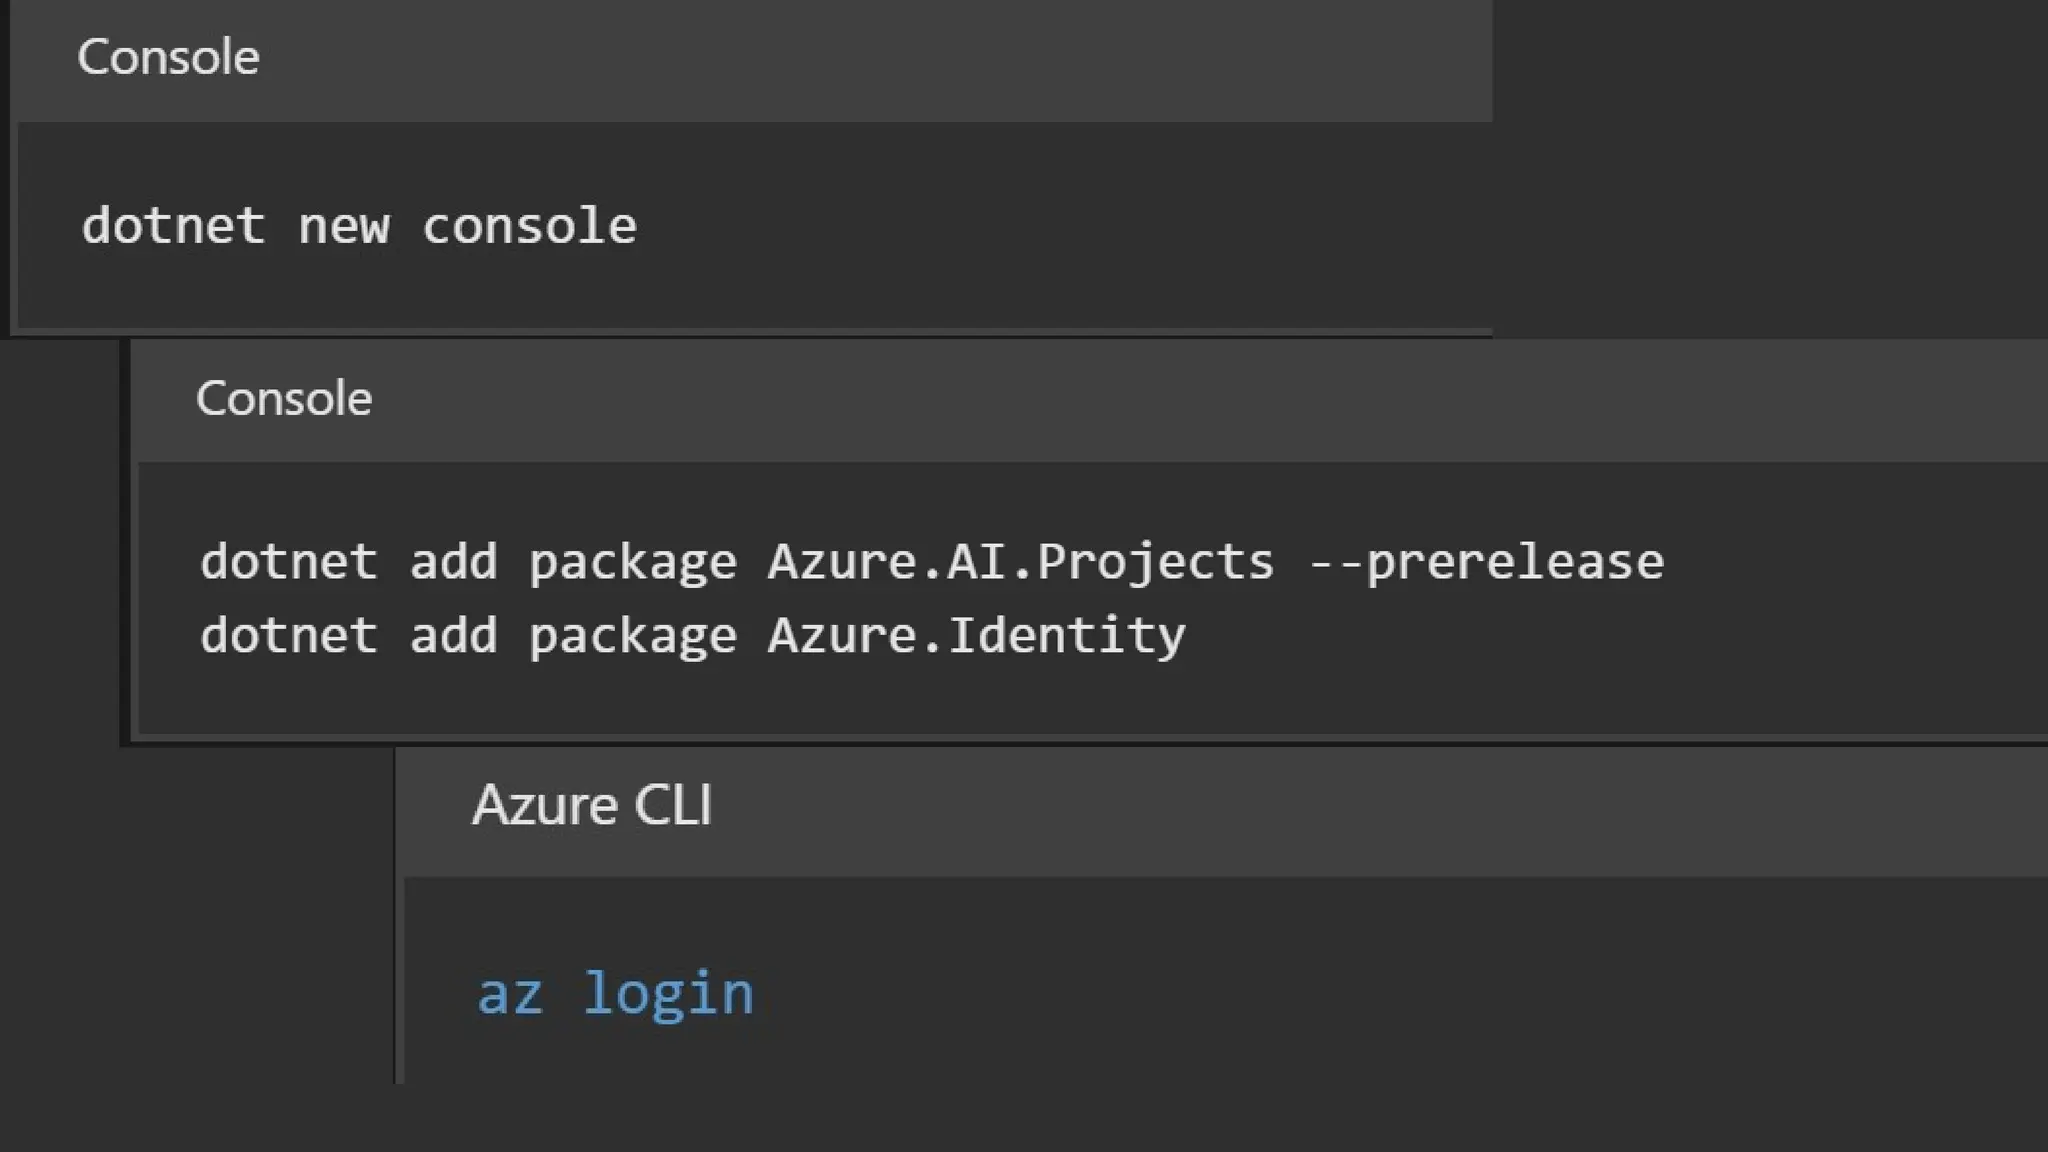Click the 'Azure.Identity' package name
Screen dimensions: 2048x1152
(x=976, y=636)
